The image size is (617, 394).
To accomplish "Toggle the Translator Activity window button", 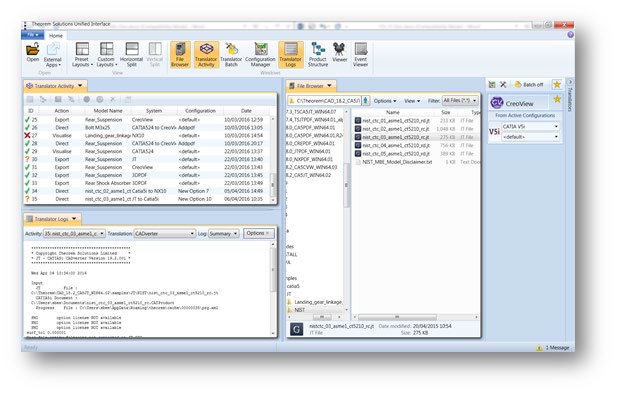I will [206, 55].
